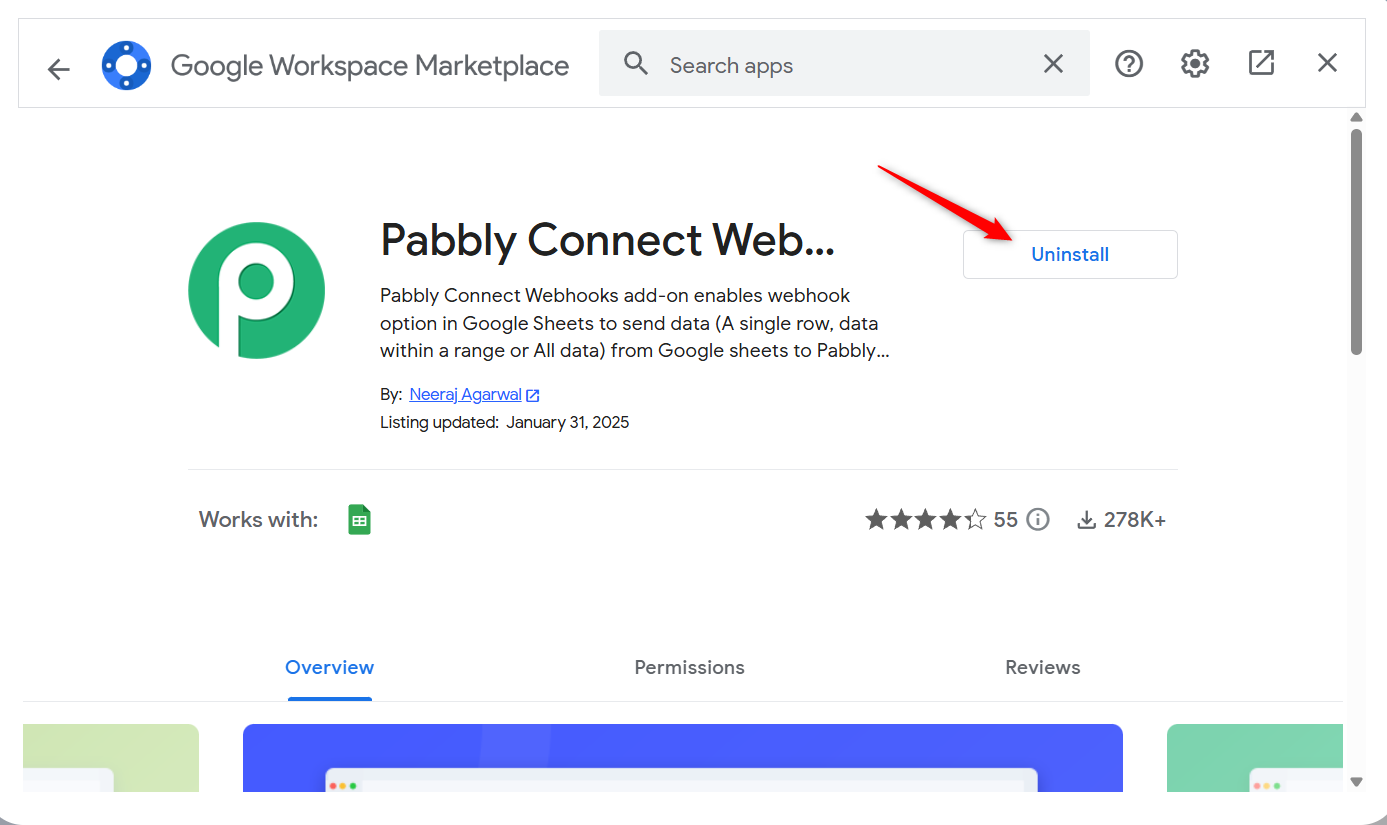This screenshot has height=825, width=1387.
Task: Close the Marketplace dialog
Action: pyautogui.click(x=1327, y=63)
